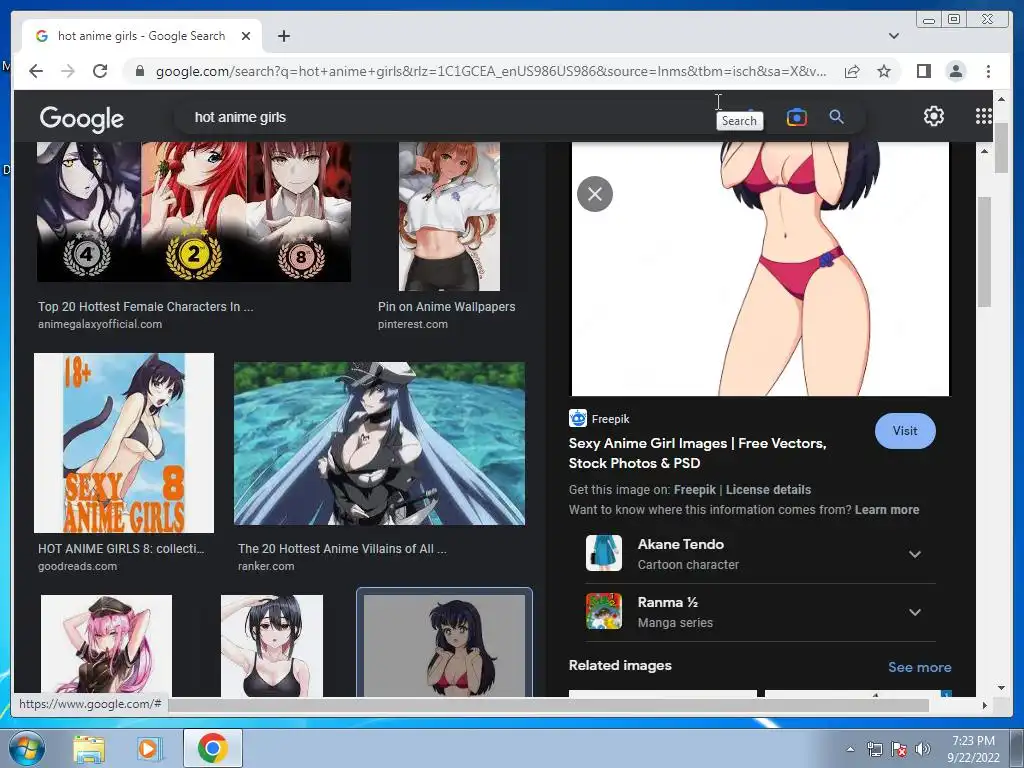Open the Google apps grid
This screenshot has width=1024, height=768.
click(x=983, y=116)
